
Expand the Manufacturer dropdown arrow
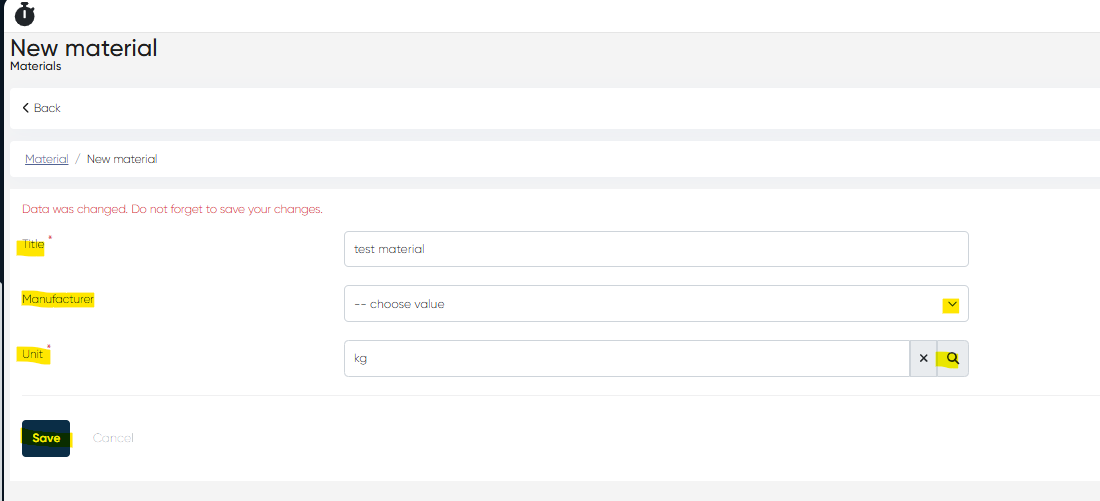click(x=952, y=304)
